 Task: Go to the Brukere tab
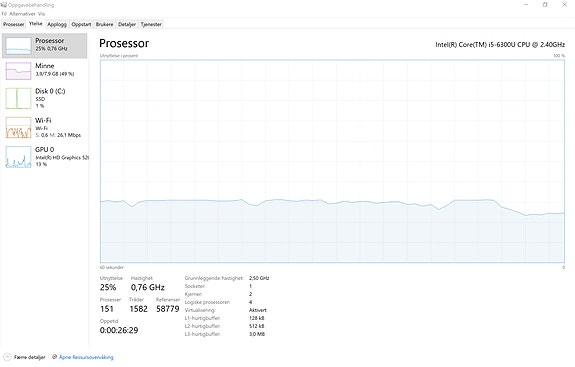point(105,25)
